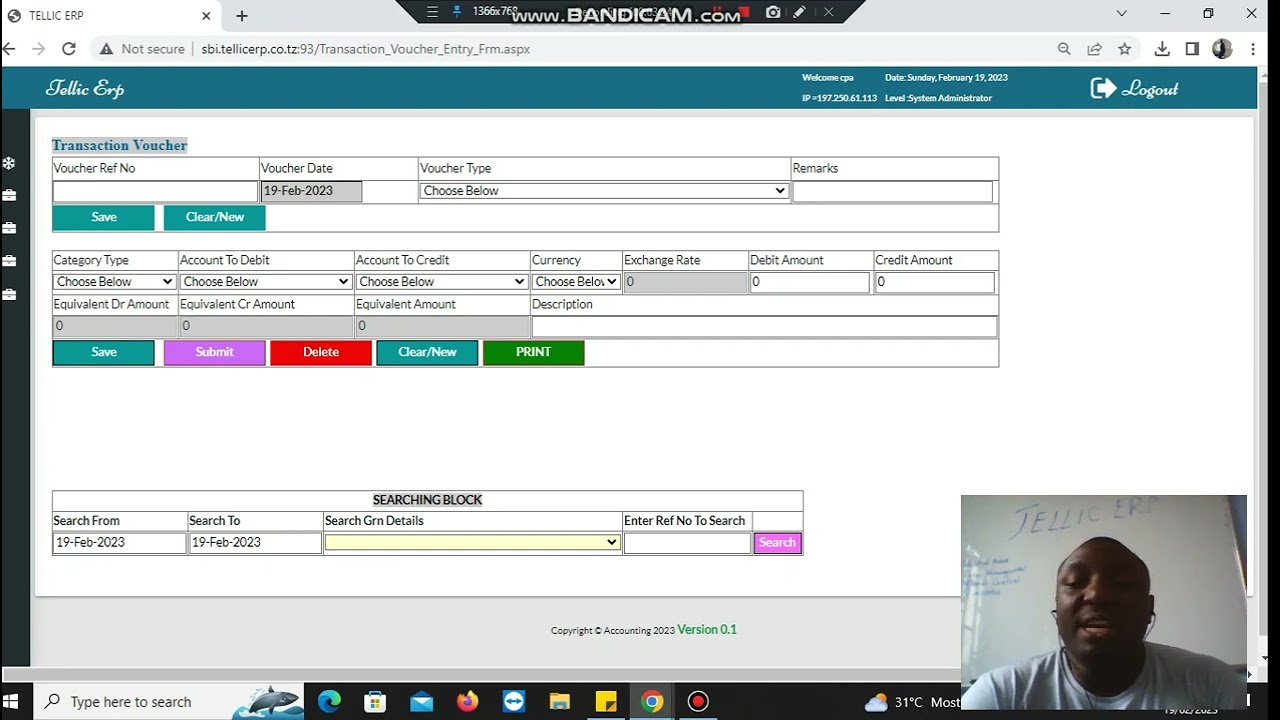
Task: Click Bandicam pin icon in overlay
Action: click(x=457, y=12)
